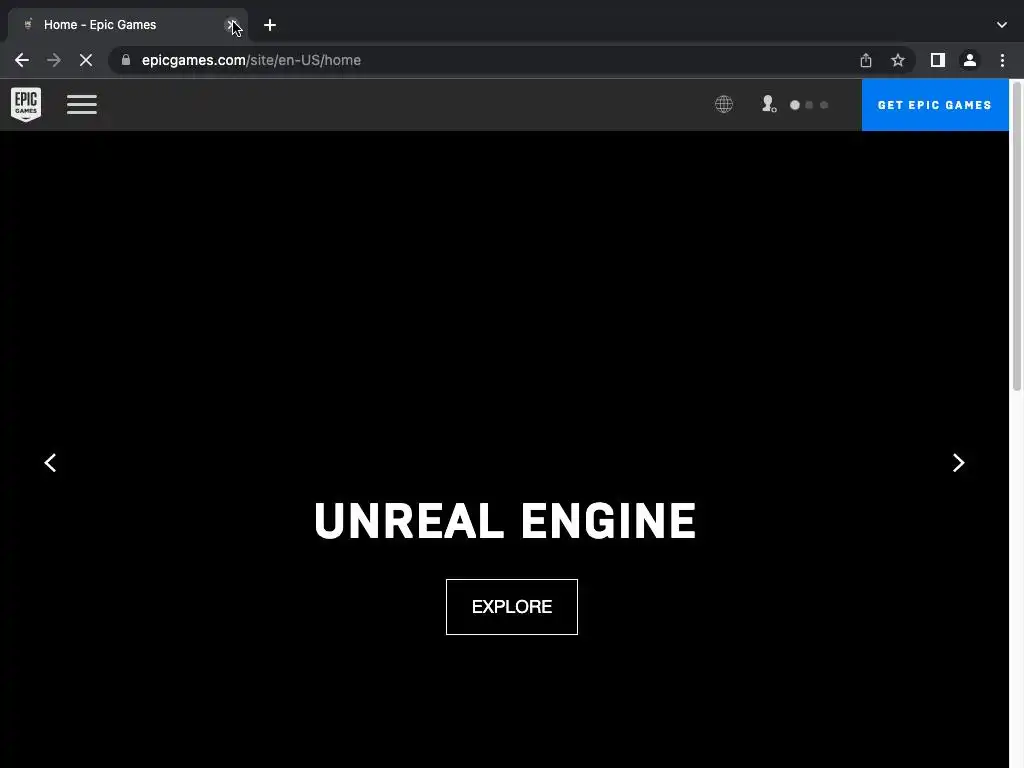Click the lock site-info icon

pos(126,60)
